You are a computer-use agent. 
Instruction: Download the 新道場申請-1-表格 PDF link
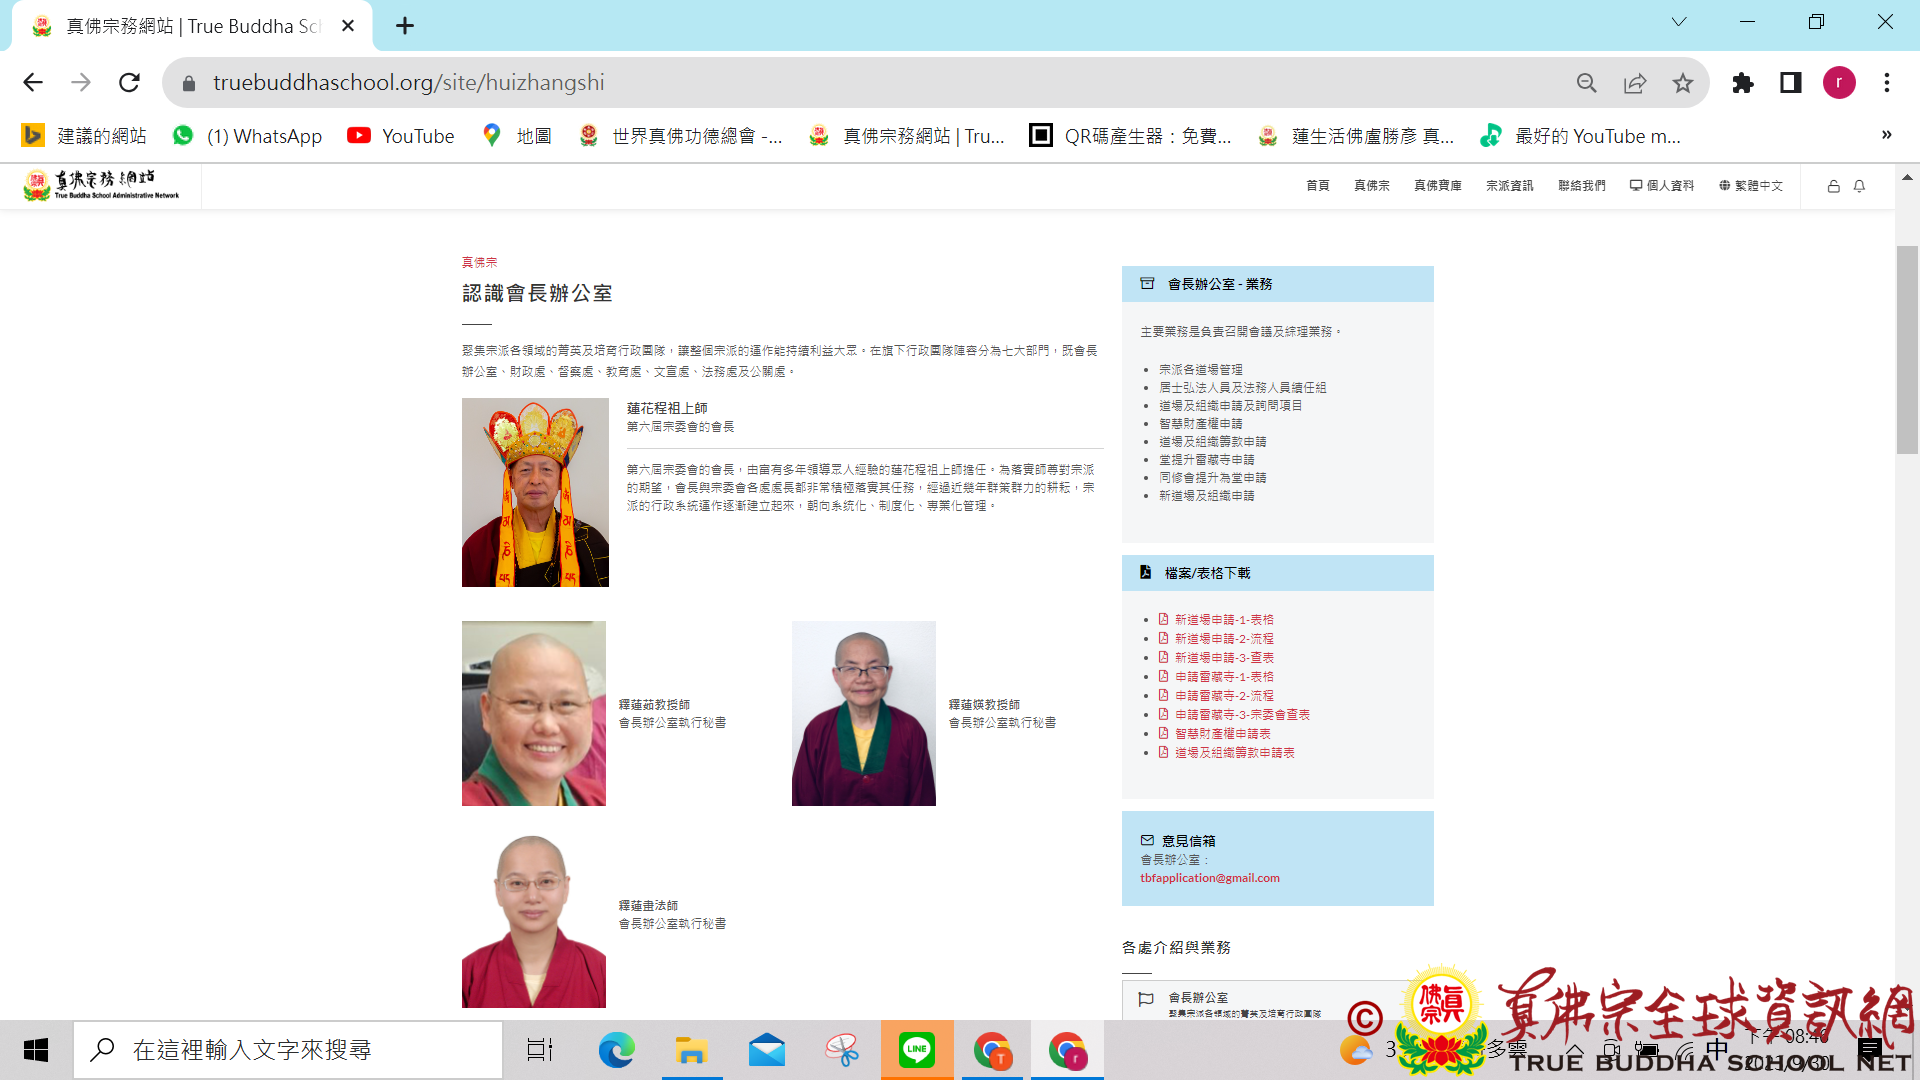1223,620
